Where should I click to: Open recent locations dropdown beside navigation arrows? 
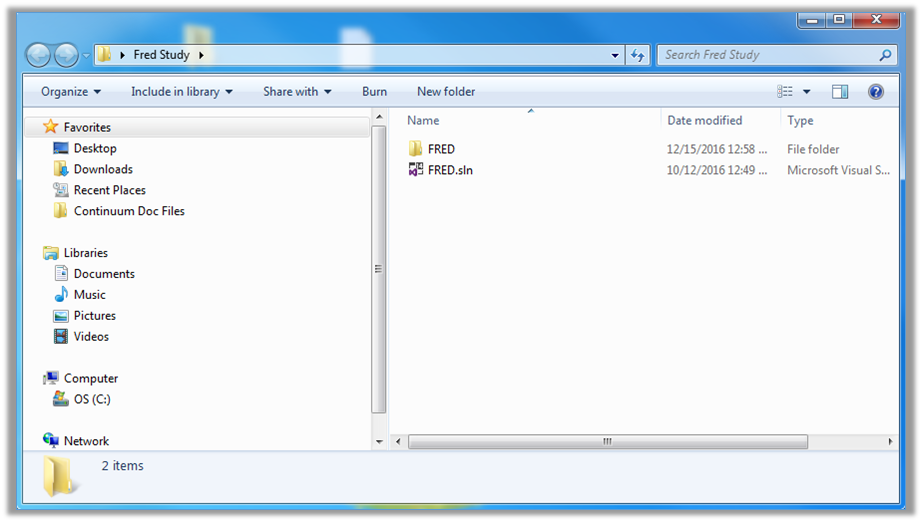(x=86, y=56)
